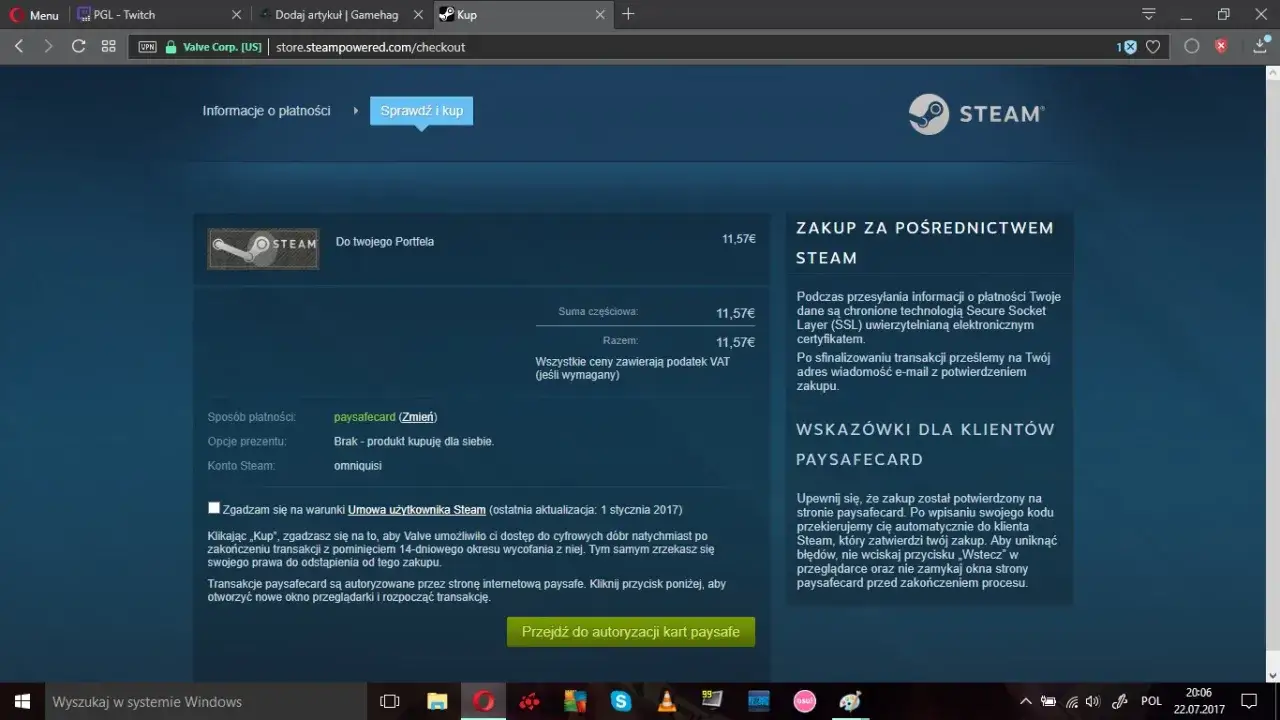The width and height of the screenshot is (1280, 720).
Task: Open the Menu button in Opera
Action: click(33, 14)
